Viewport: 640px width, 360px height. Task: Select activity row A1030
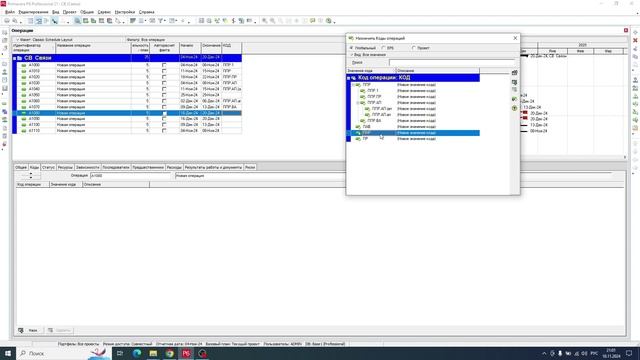tap(127, 83)
